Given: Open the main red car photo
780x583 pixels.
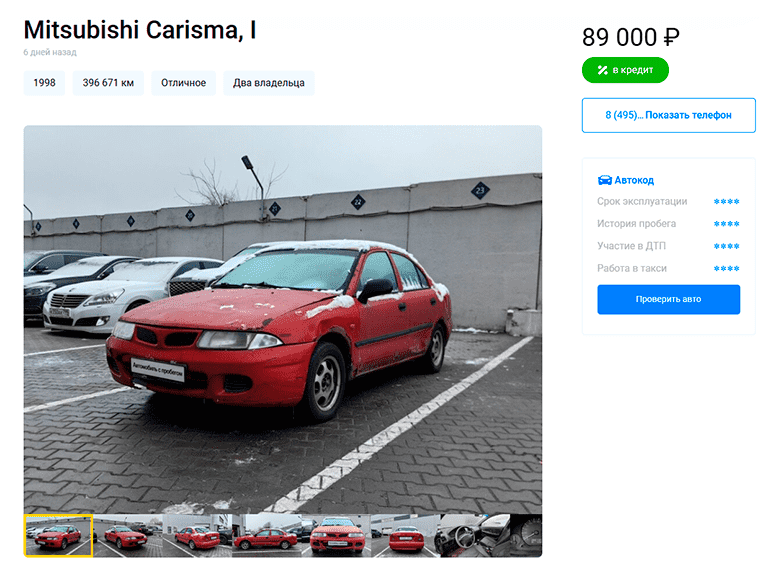Looking at the screenshot, I should [283, 319].
